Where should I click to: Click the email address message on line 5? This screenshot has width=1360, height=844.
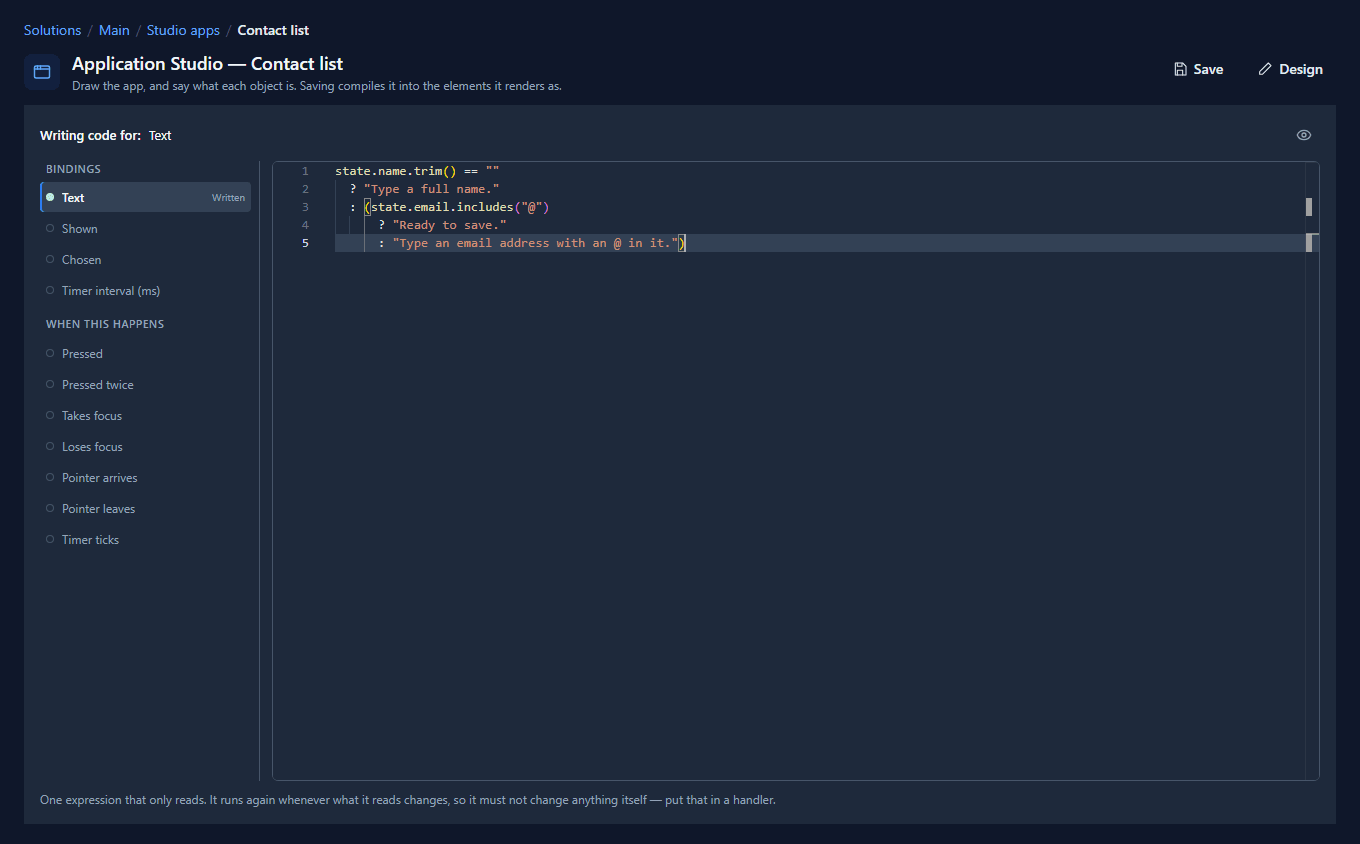[535, 243]
